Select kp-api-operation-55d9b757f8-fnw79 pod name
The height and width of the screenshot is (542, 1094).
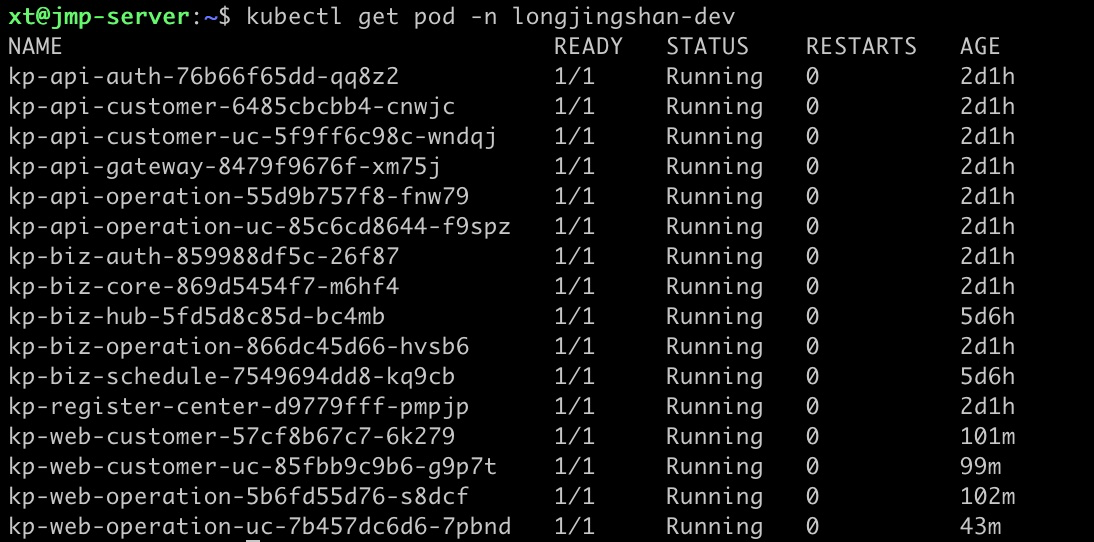point(239,197)
